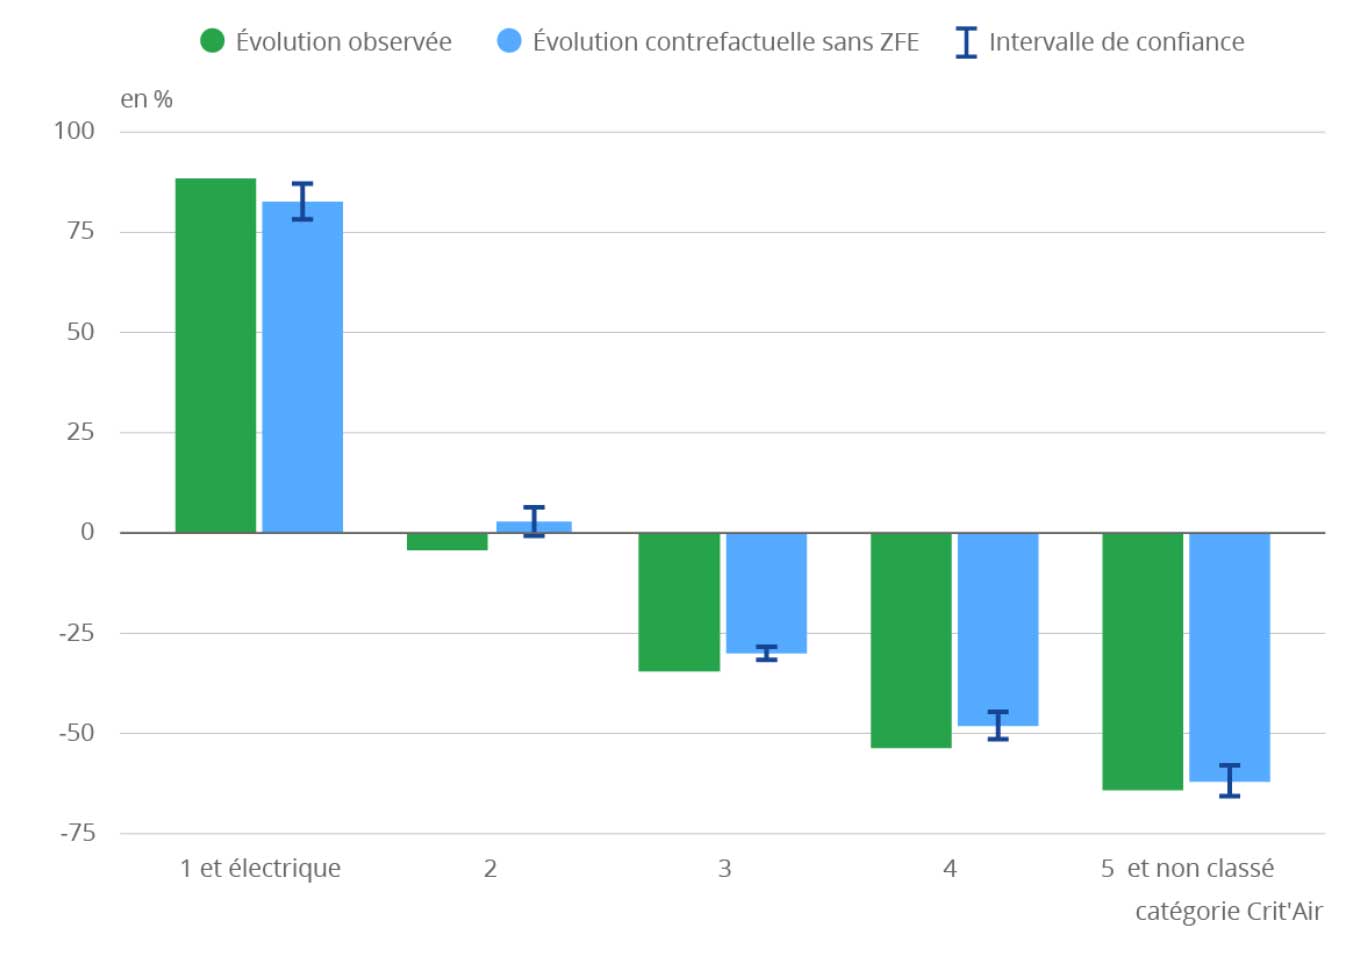This screenshot has width=1368, height=956.
Task: Select the green bar for category 3
Action: (x=679, y=602)
